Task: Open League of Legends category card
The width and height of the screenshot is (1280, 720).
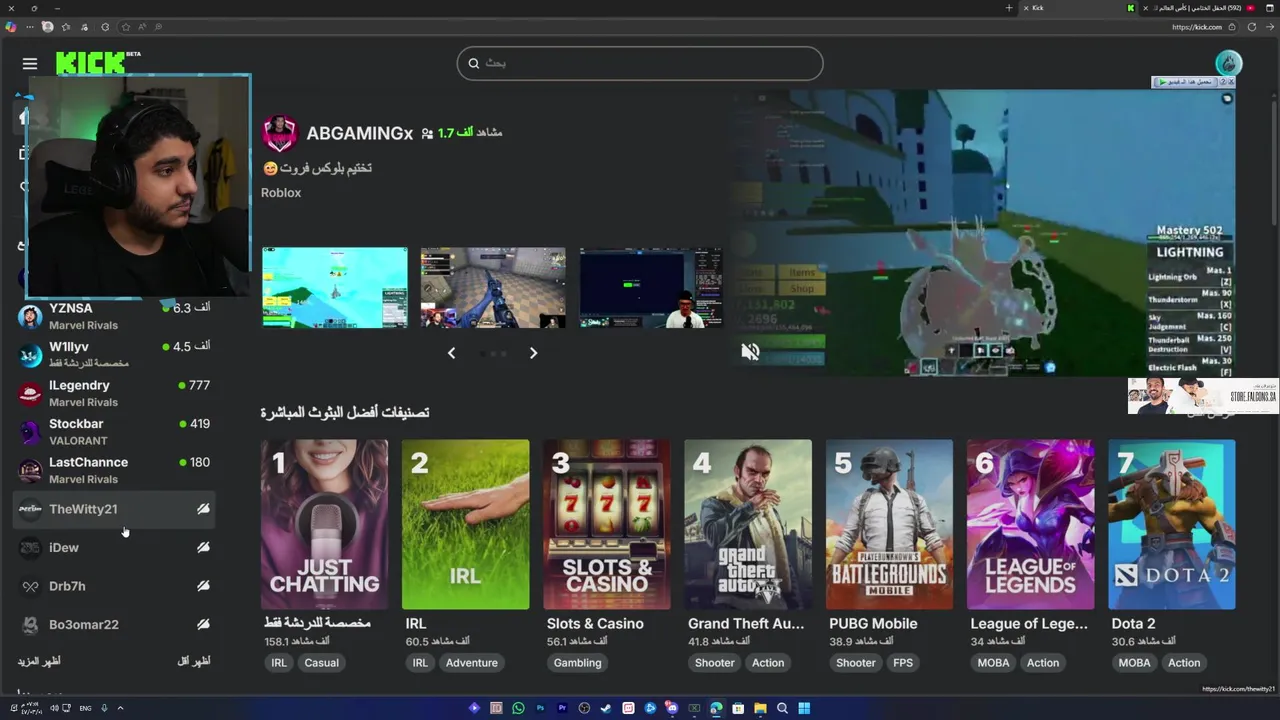Action: tap(1031, 524)
